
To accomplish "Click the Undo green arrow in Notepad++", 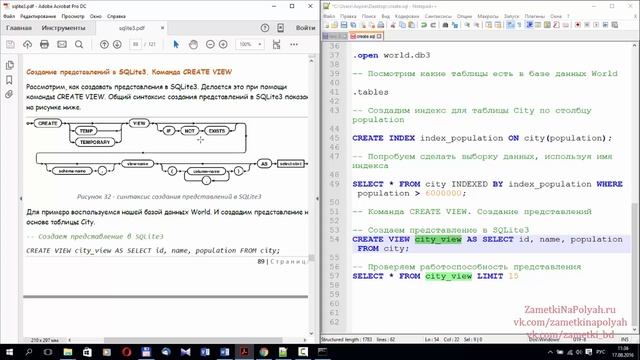I will click(424, 25).
